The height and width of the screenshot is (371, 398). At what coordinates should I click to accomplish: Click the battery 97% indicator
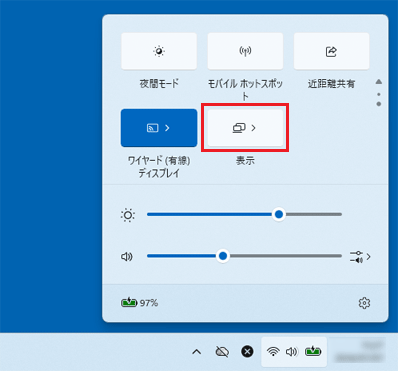139,303
